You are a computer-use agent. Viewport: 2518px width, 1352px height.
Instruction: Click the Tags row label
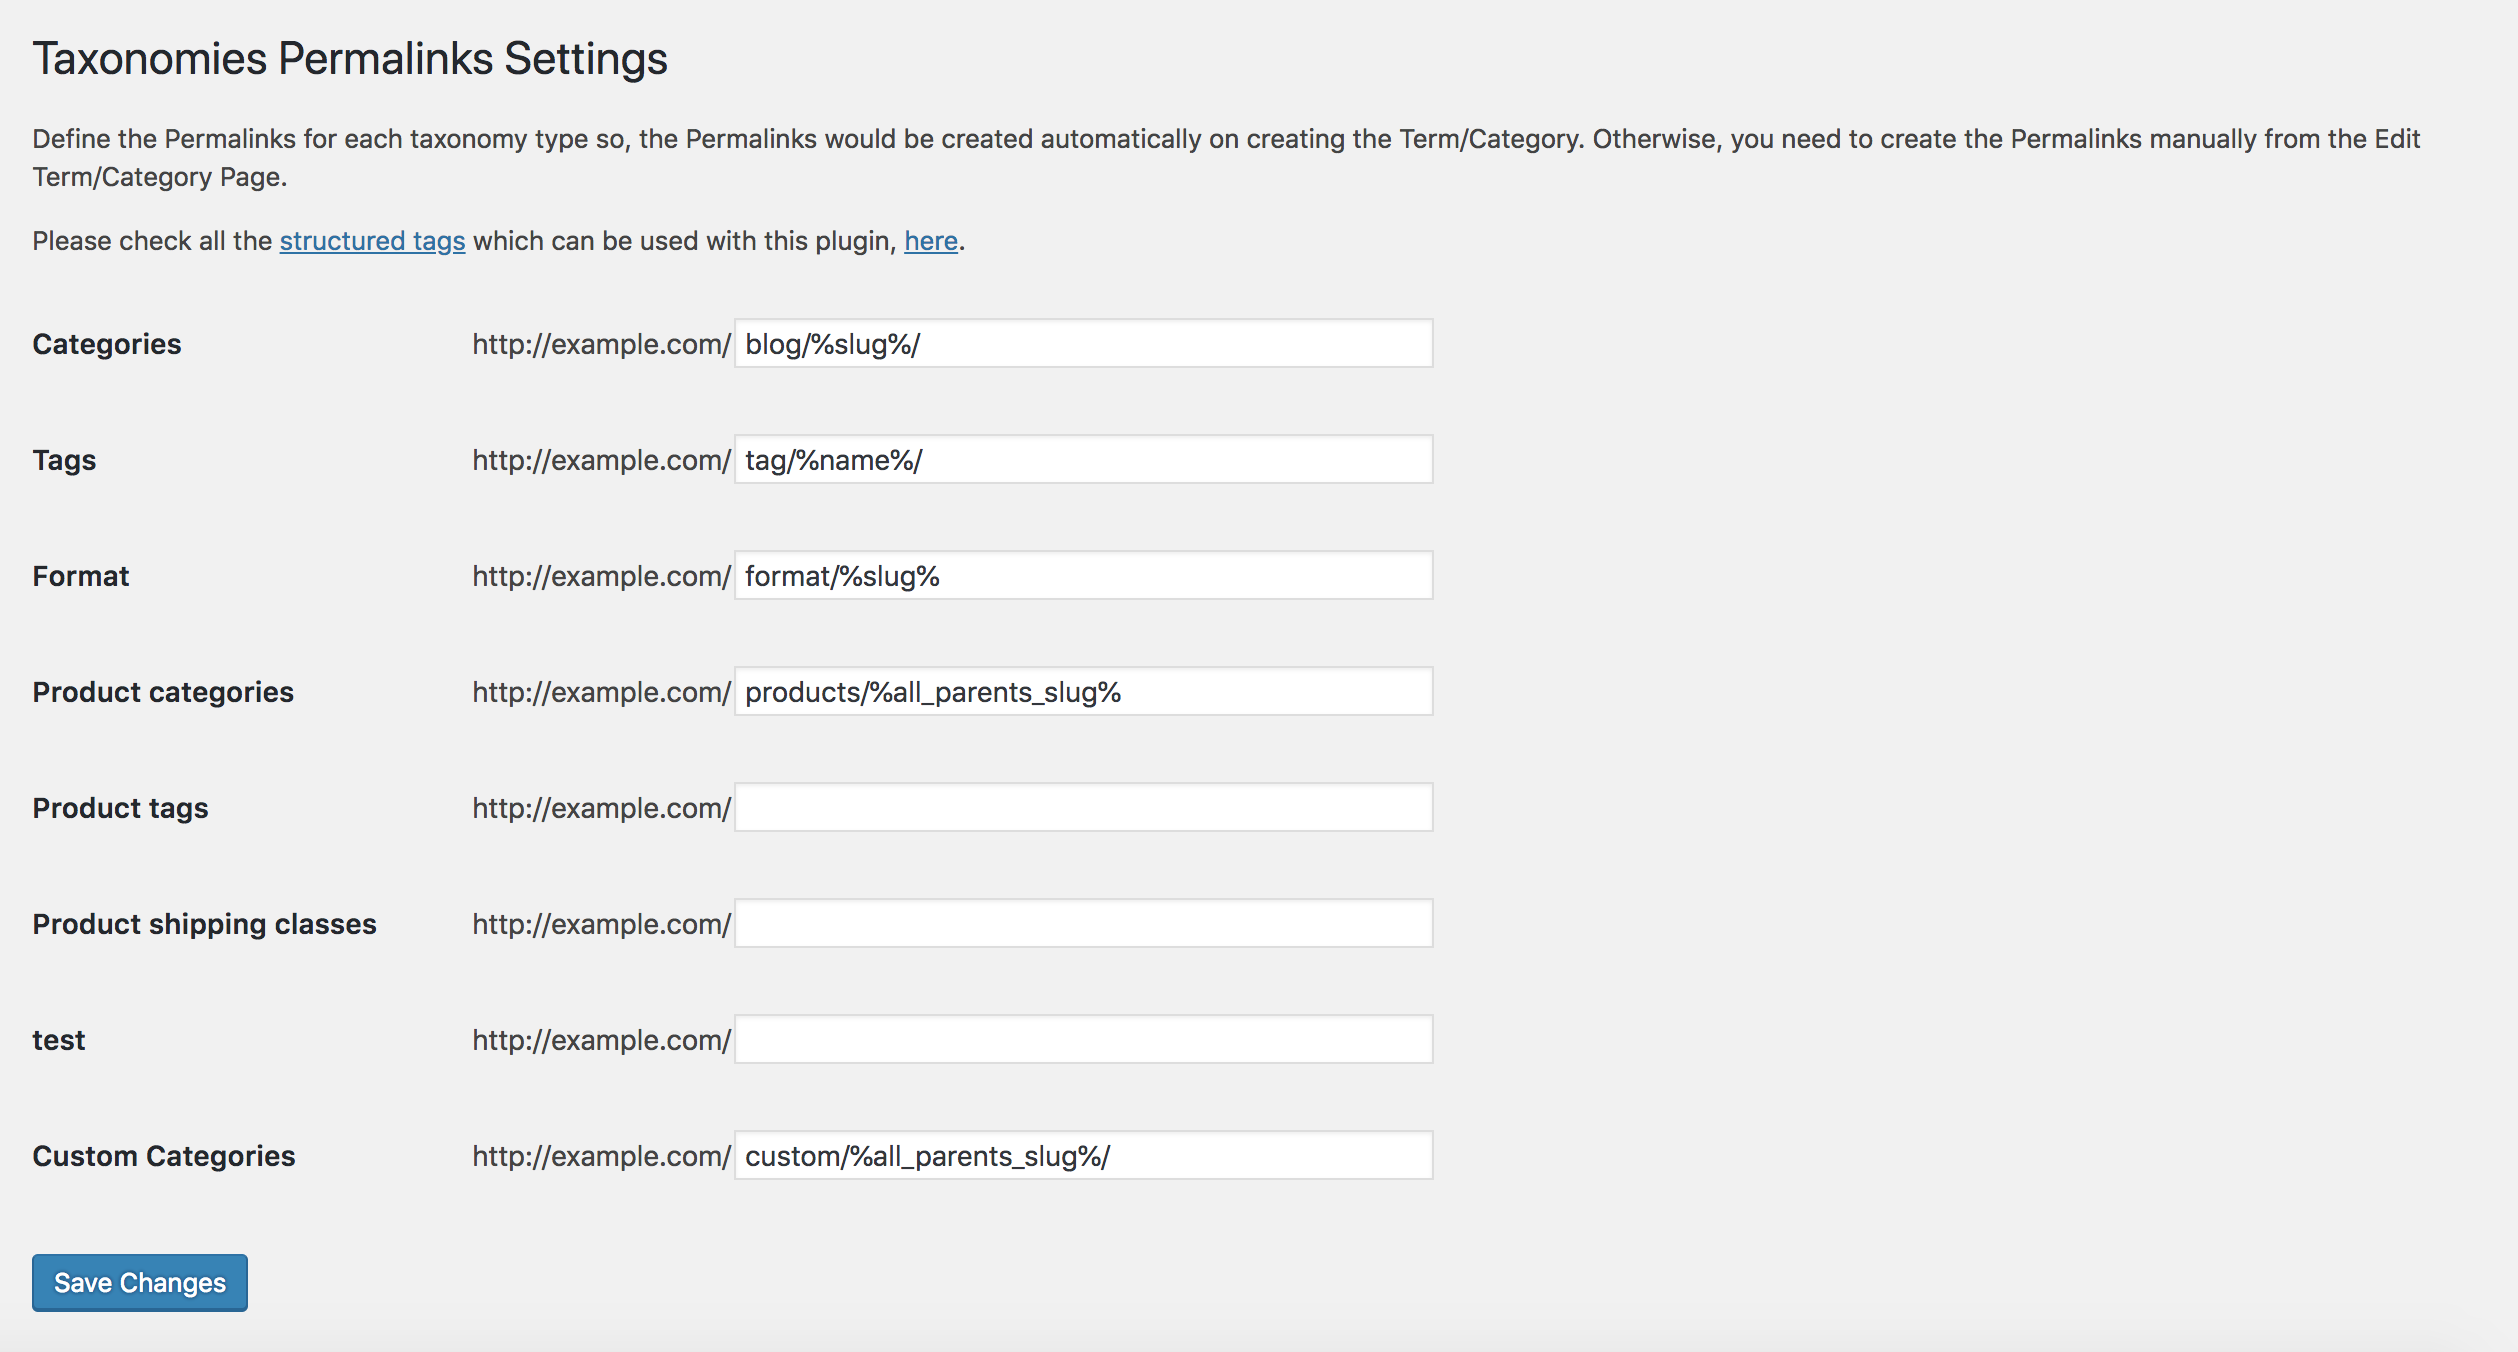coord(64,460)
